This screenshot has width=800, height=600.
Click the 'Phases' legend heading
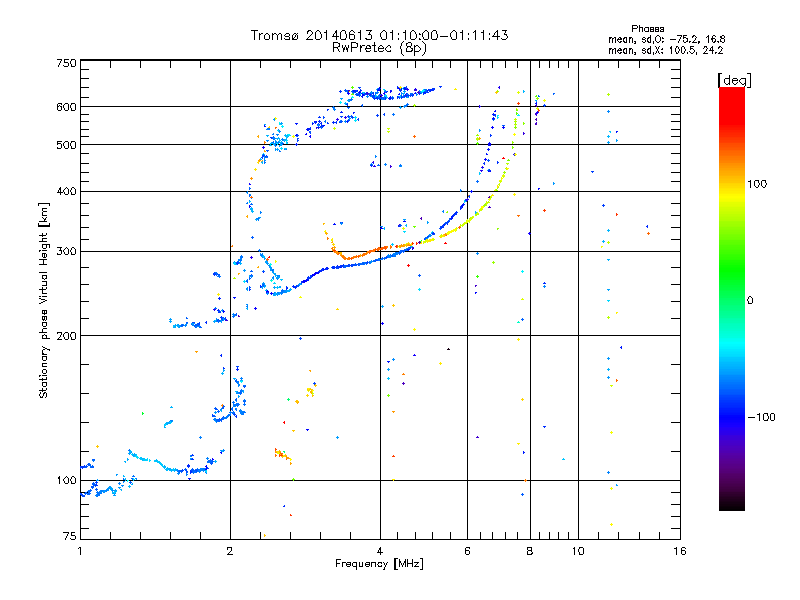647,29
